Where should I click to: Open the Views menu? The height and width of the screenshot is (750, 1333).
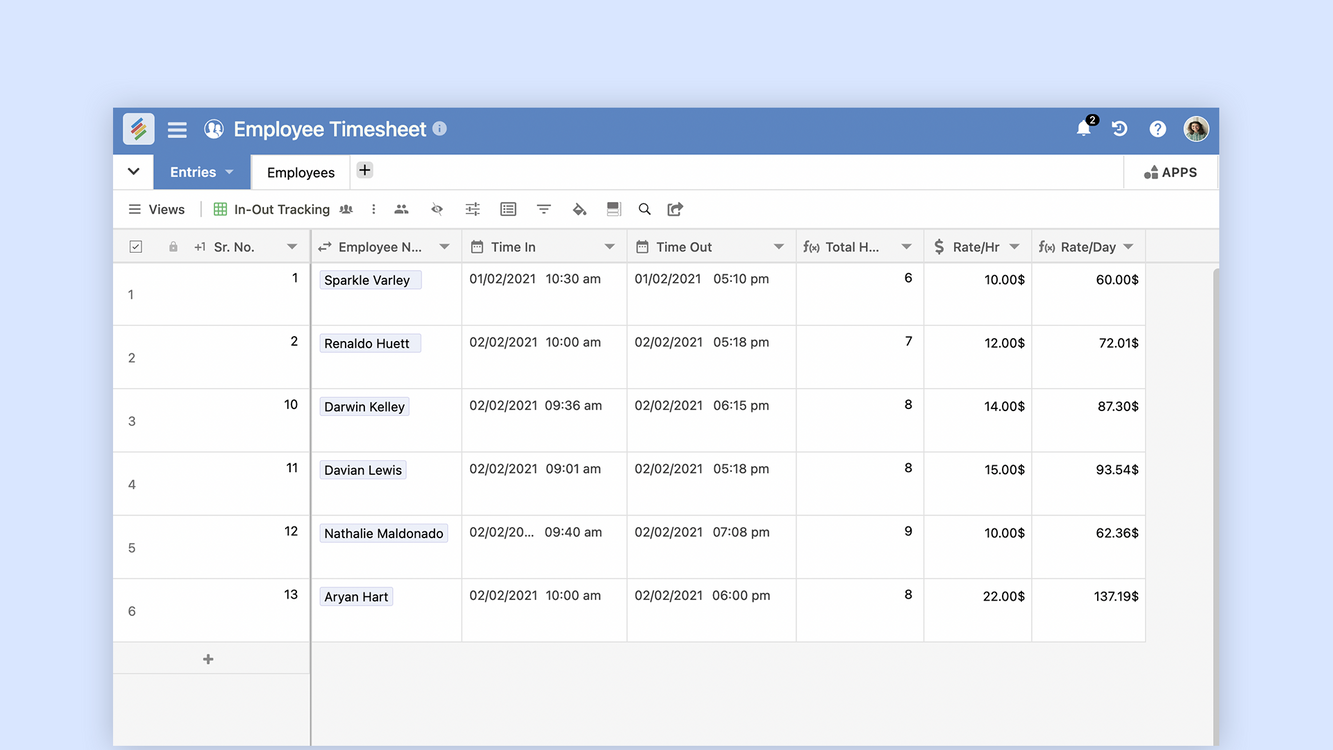[x=157, y=209]
